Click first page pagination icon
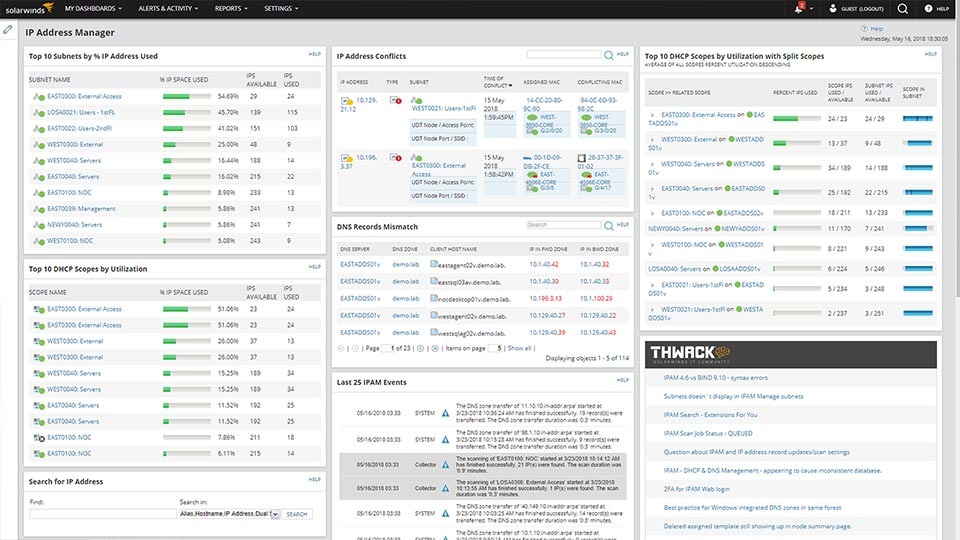Image resolution: width=960 pixels, height=540 pixels. tap(341, 348)
